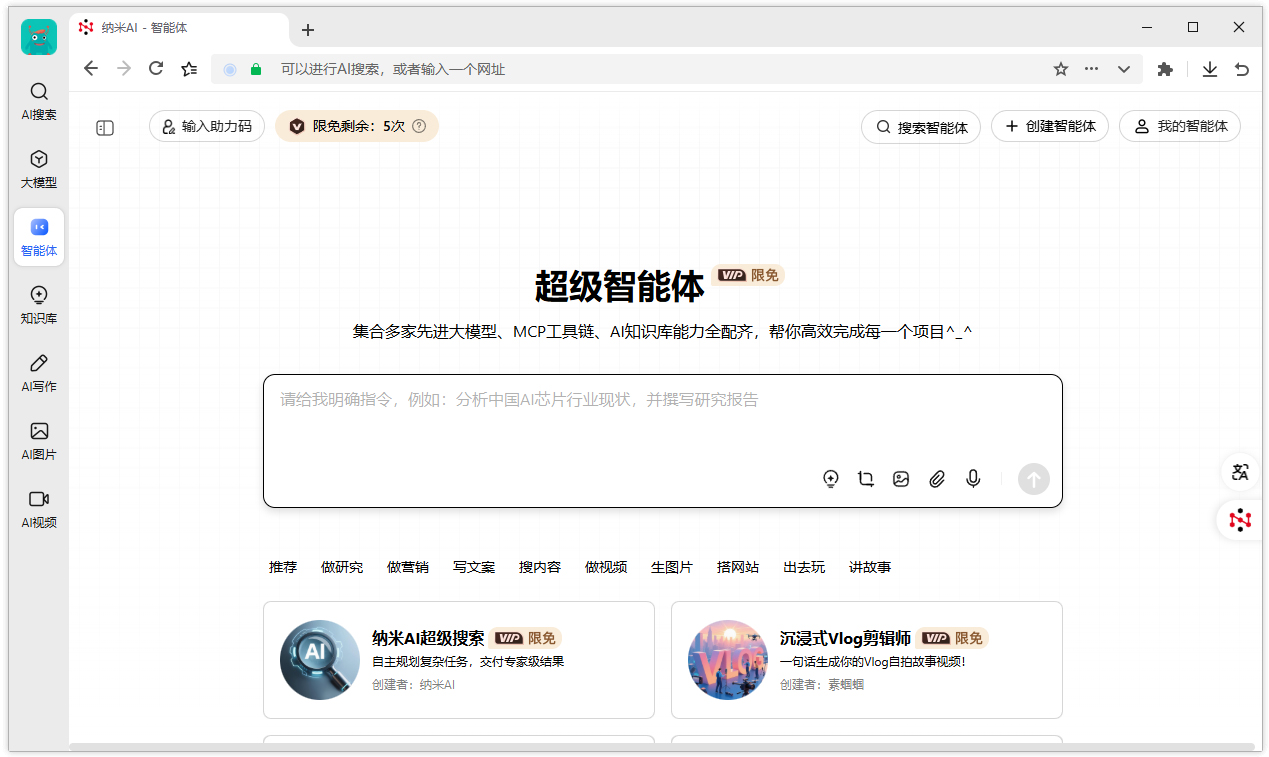Select the 写文案 category tab
The width and height of the screenshot is (1269, 757).
coord(474,567)
